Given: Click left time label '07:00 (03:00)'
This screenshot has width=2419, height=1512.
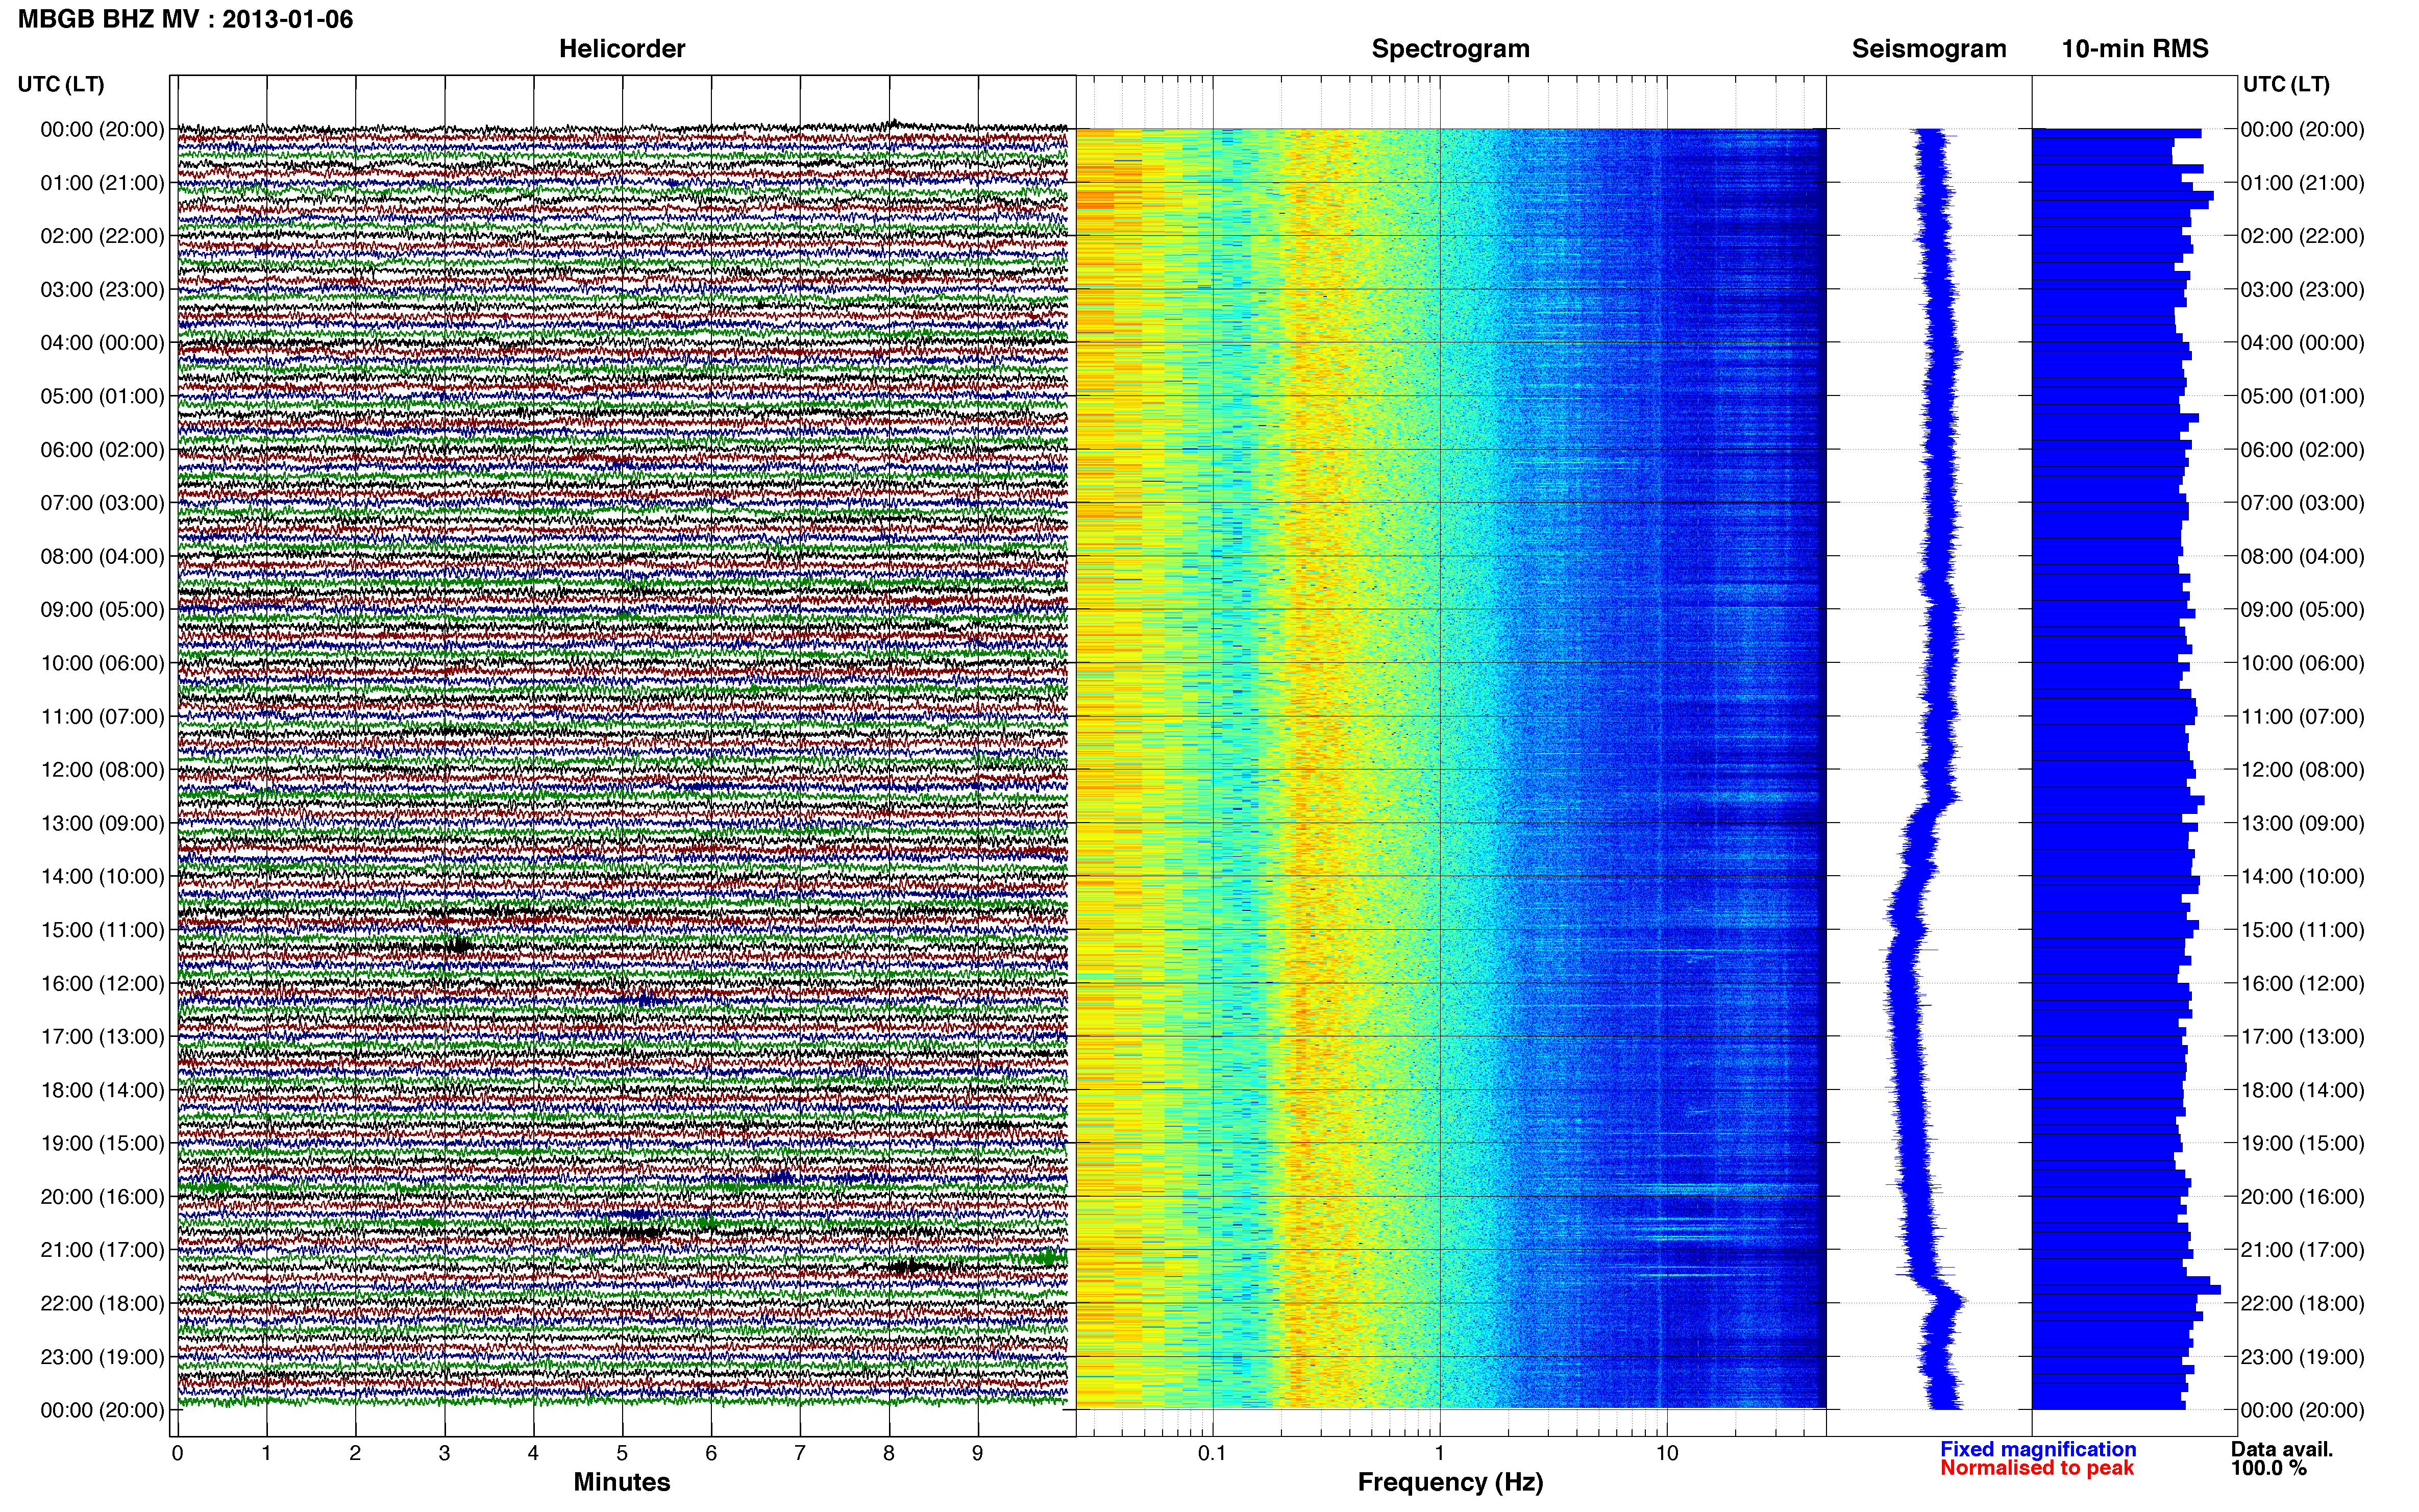Looking at the screenshot, I should pos(102,503).
